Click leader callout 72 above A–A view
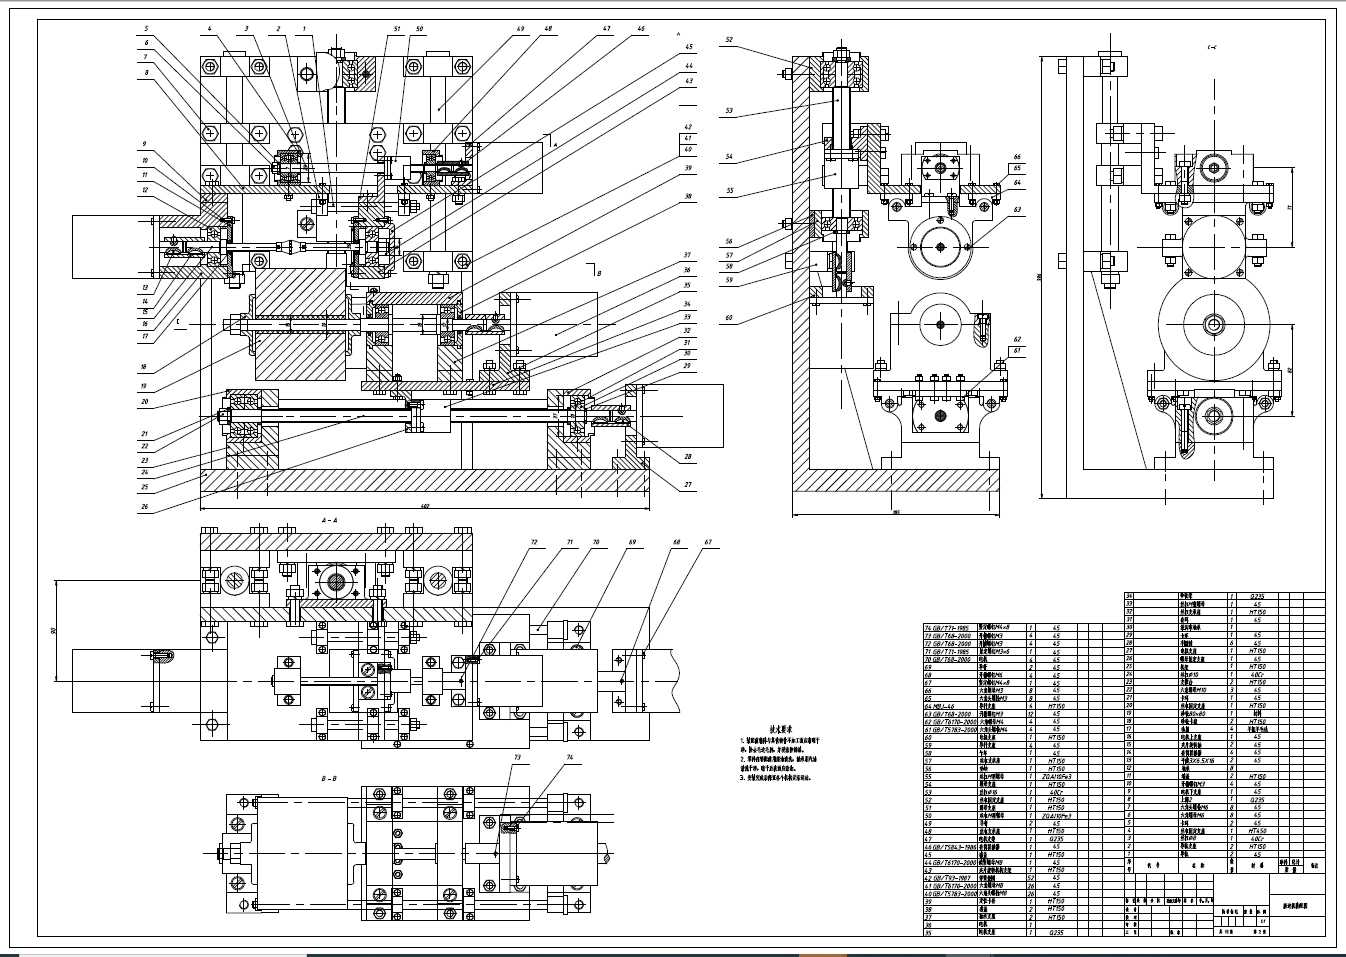Screen dimensions: 1346x957 [533, 542]
